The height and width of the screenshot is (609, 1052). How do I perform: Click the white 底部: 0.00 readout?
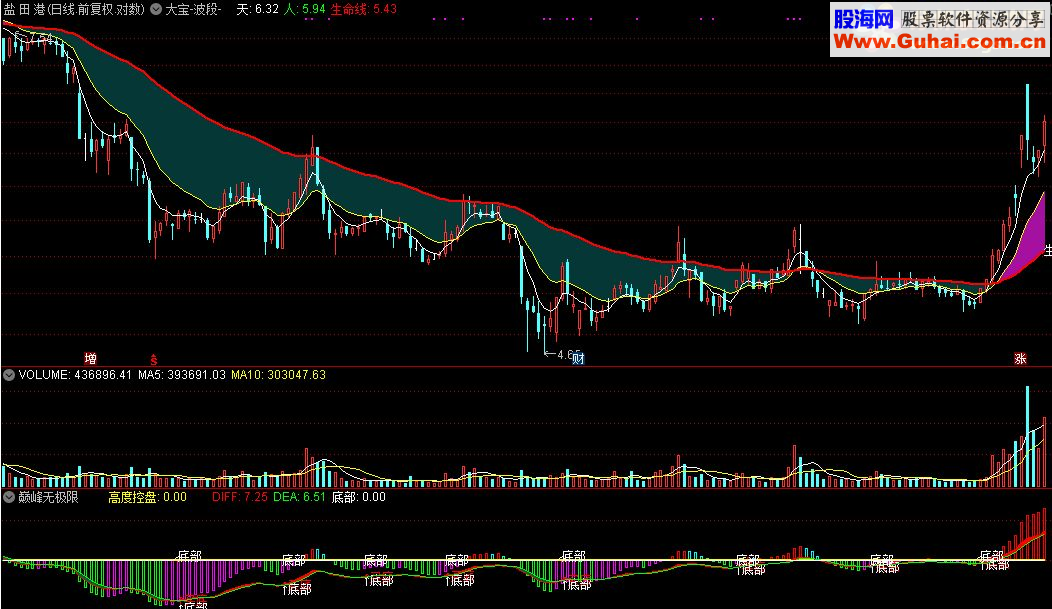click(359, 497)
